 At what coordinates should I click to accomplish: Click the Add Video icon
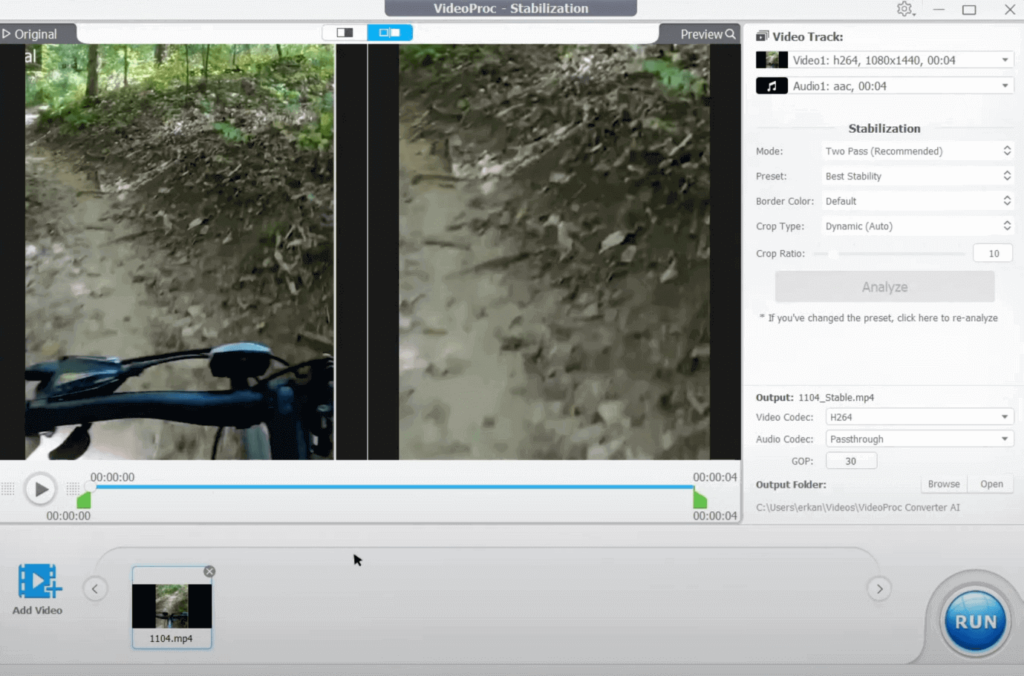point(38,583)
